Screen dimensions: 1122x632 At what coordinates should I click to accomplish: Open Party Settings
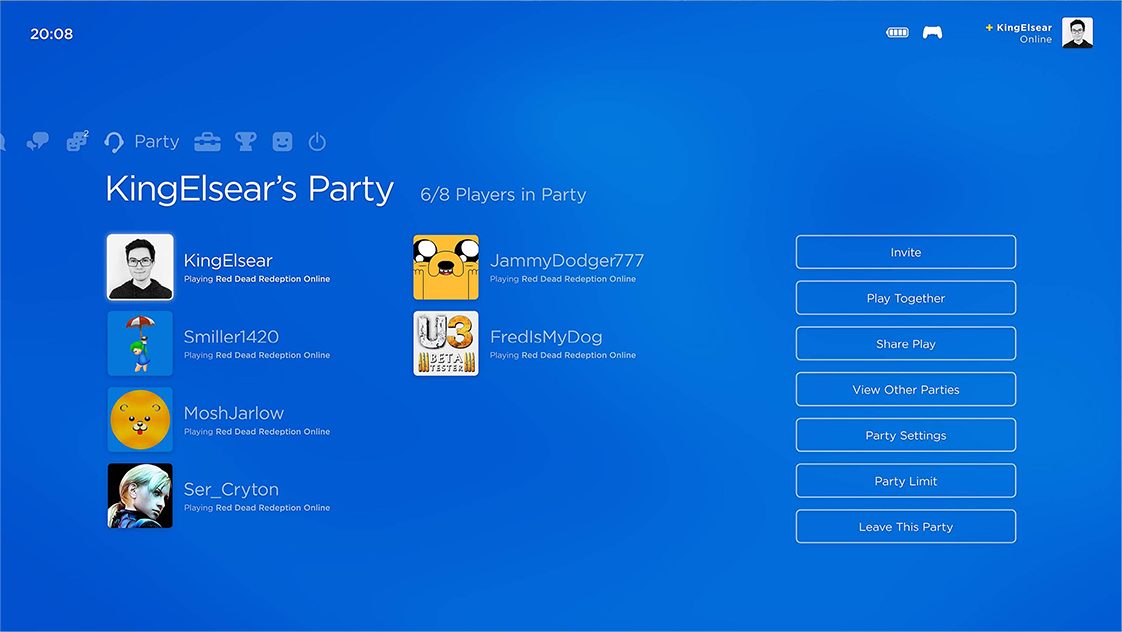tap(905, 436)
